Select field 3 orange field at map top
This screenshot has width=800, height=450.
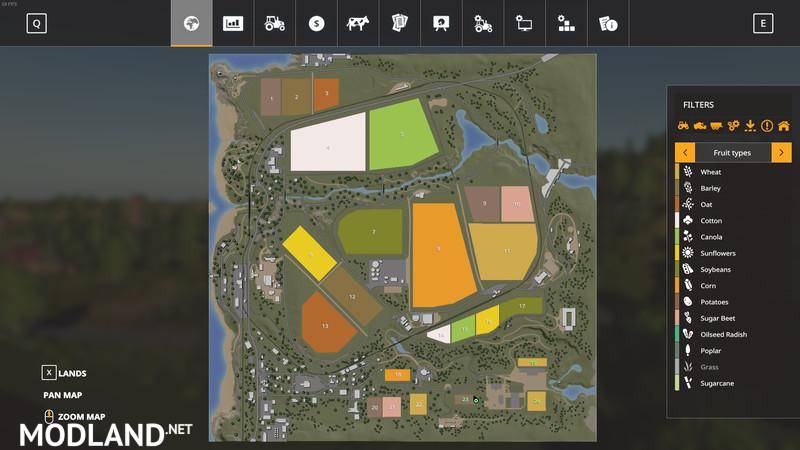tap(327, 94)
